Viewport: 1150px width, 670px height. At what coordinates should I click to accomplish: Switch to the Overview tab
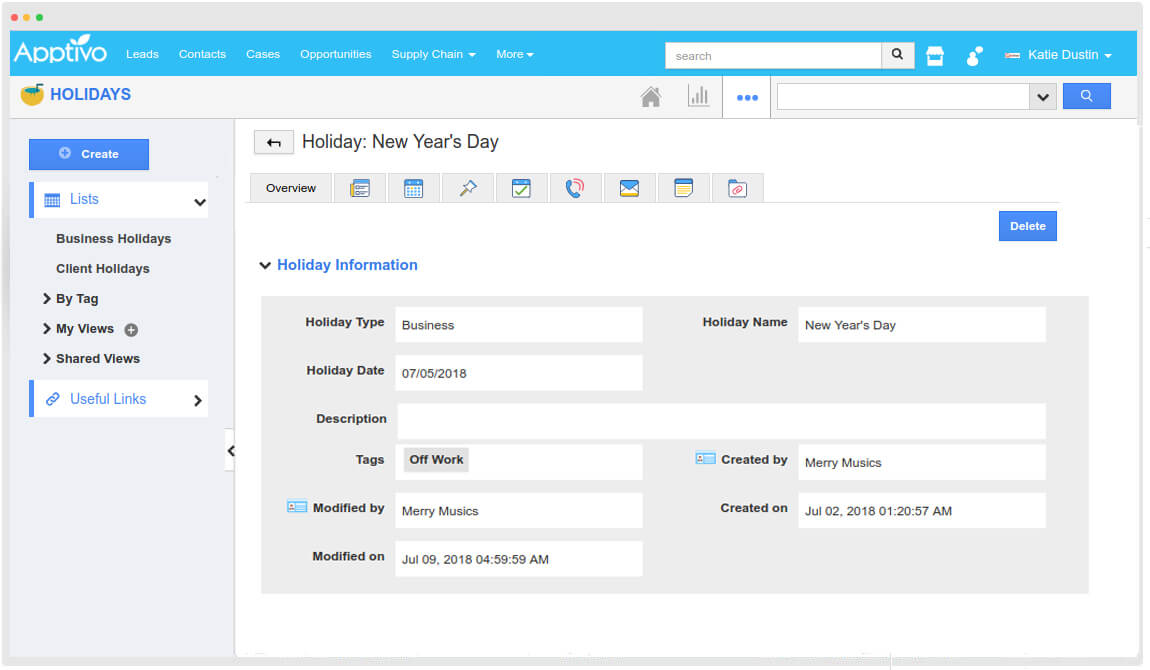coord(291,188)
